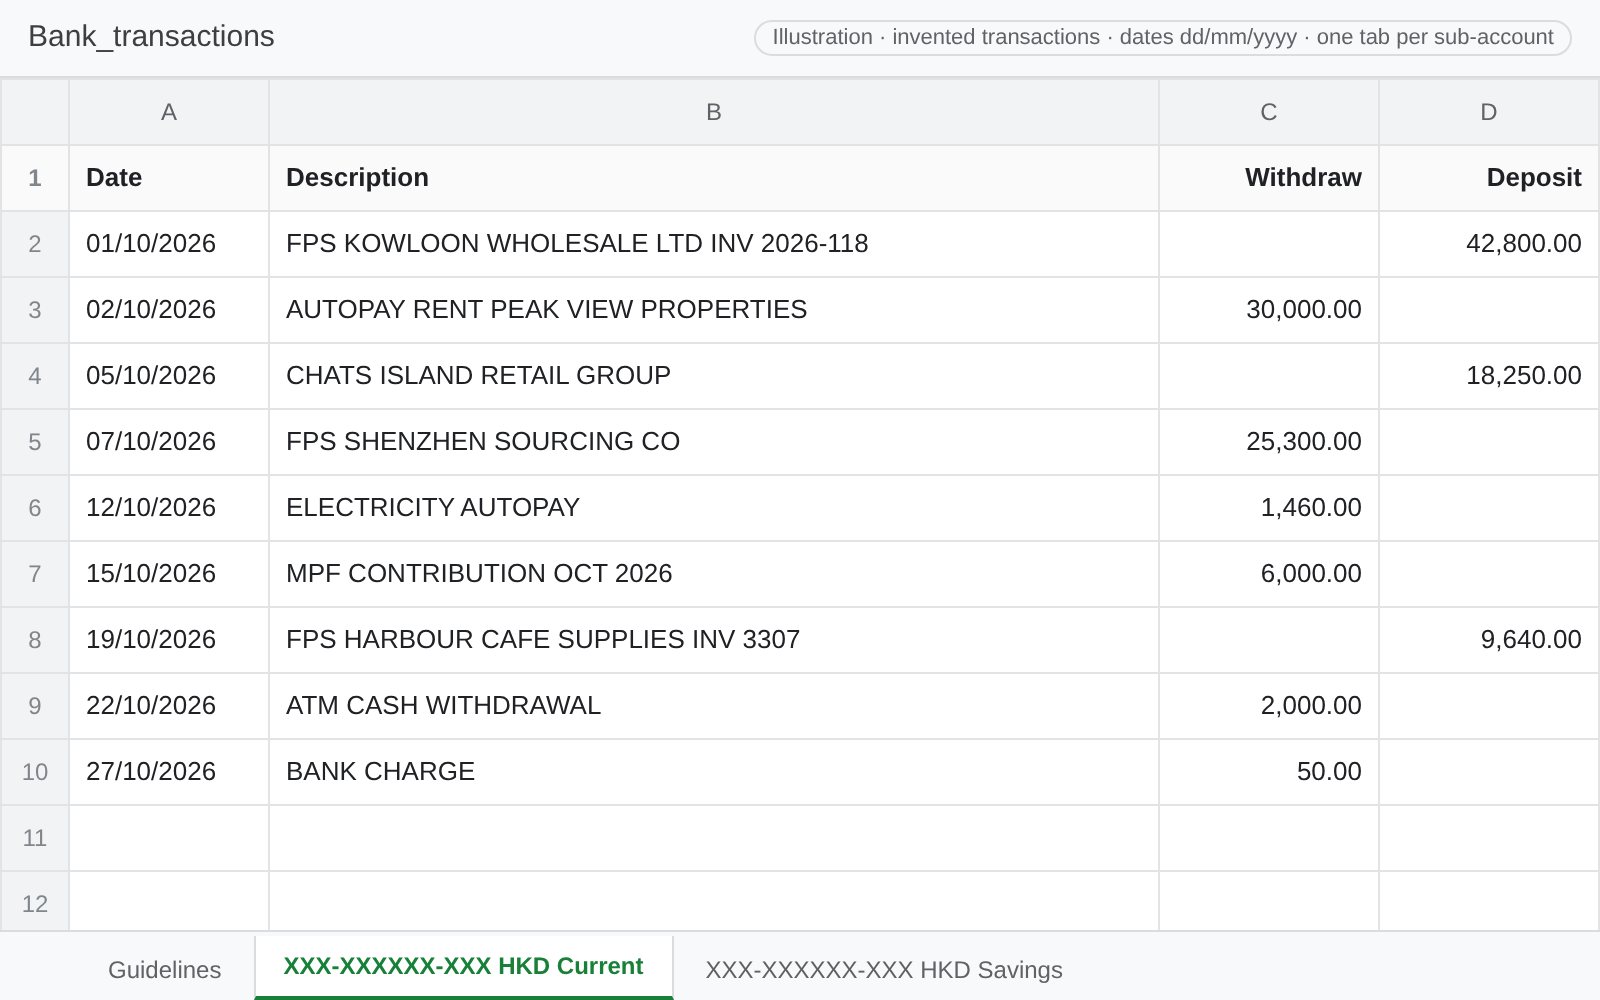Image resolution: width=1600 pixels, height=1000 pixels.
Task: Select the date cell 19/10/2026
Action: tap(169, 640)
